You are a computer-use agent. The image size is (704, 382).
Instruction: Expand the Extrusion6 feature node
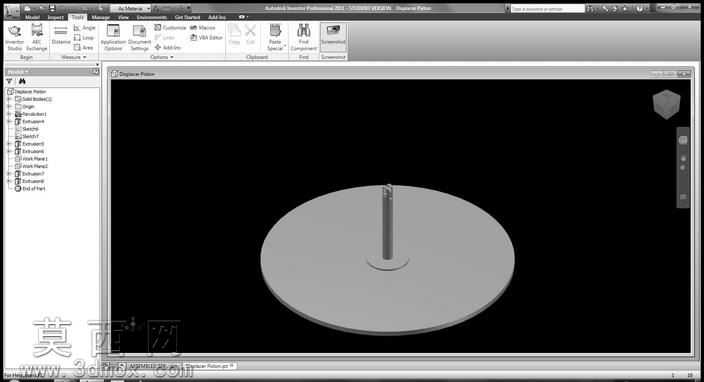(x=9, y=151)
